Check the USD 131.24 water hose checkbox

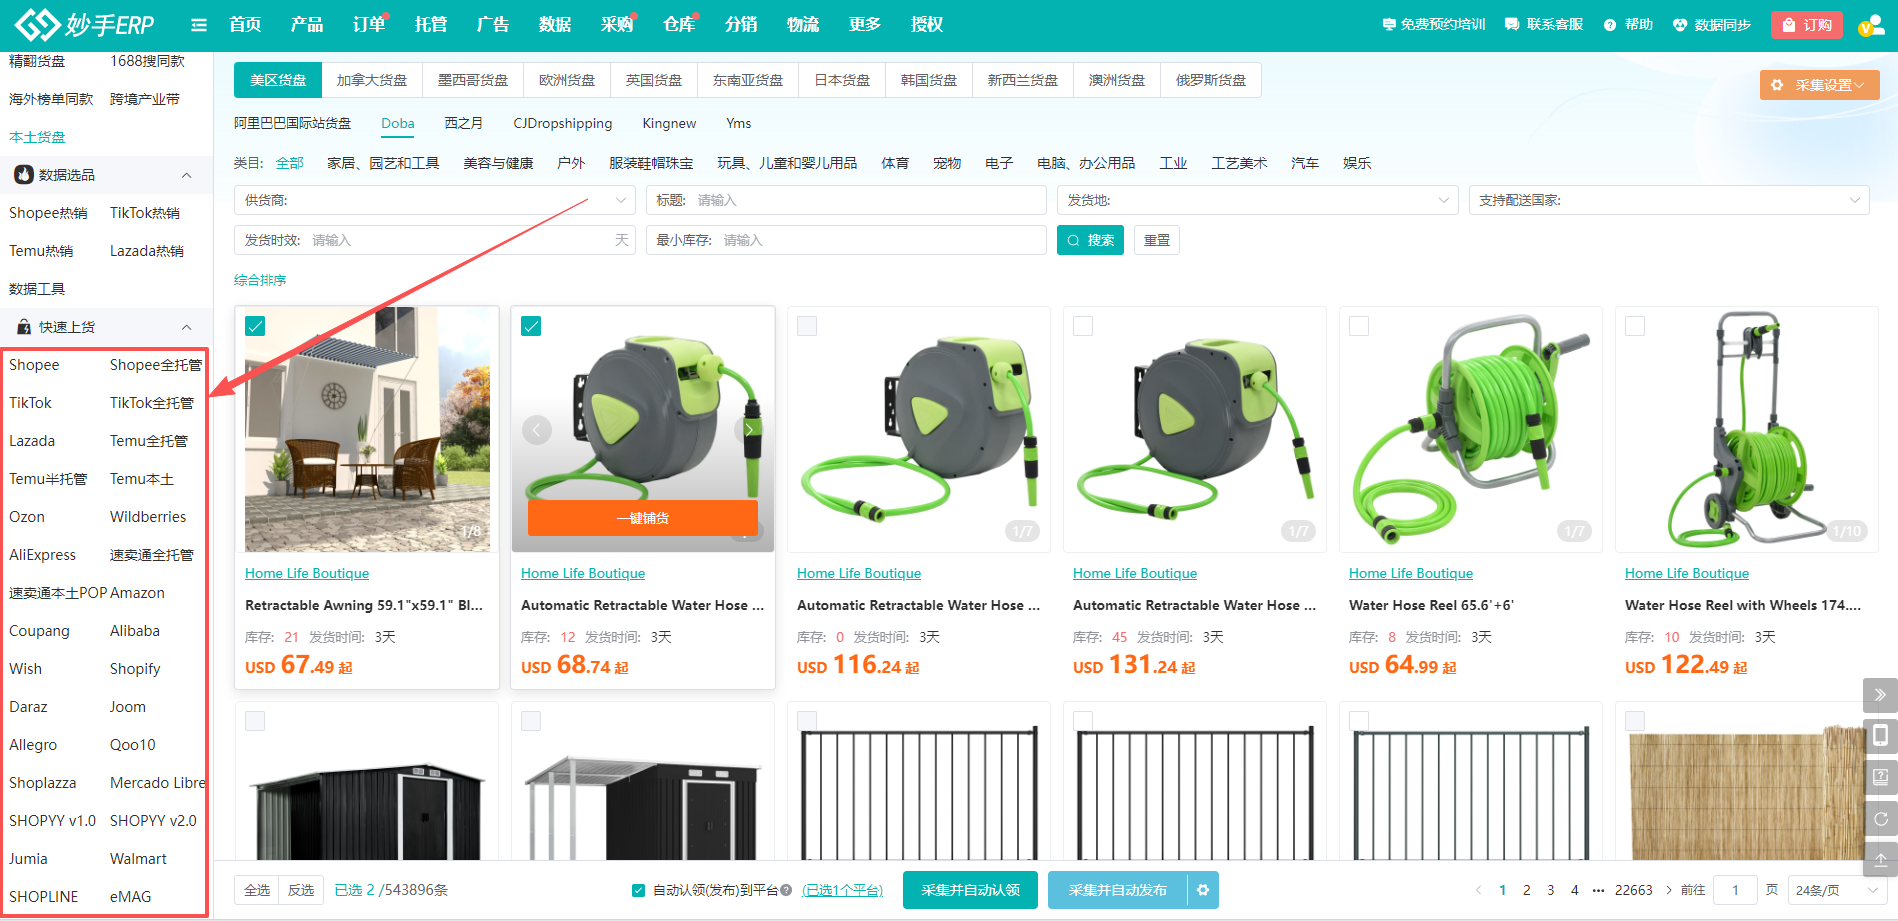(x=1083, y=326)
